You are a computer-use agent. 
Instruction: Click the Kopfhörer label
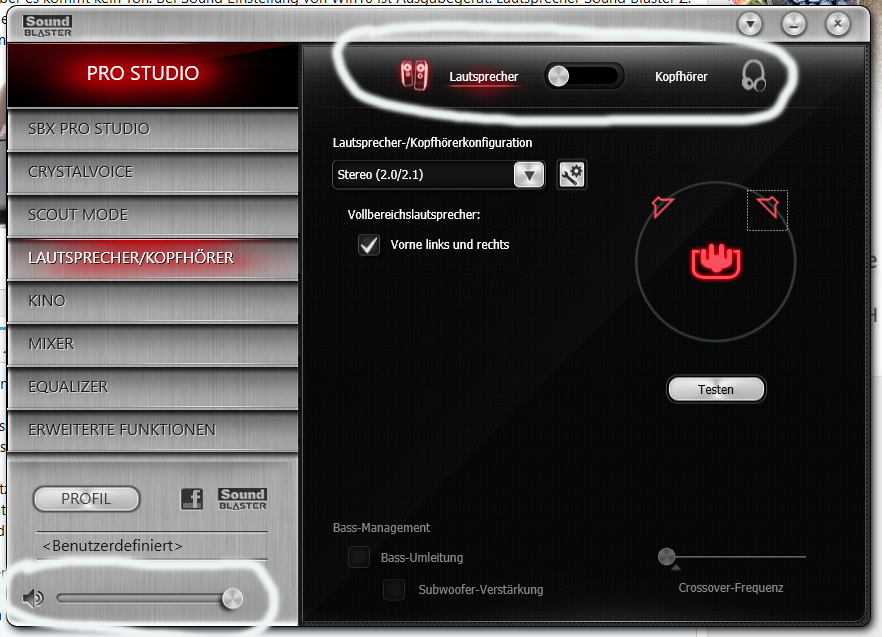tap(681, 77)
